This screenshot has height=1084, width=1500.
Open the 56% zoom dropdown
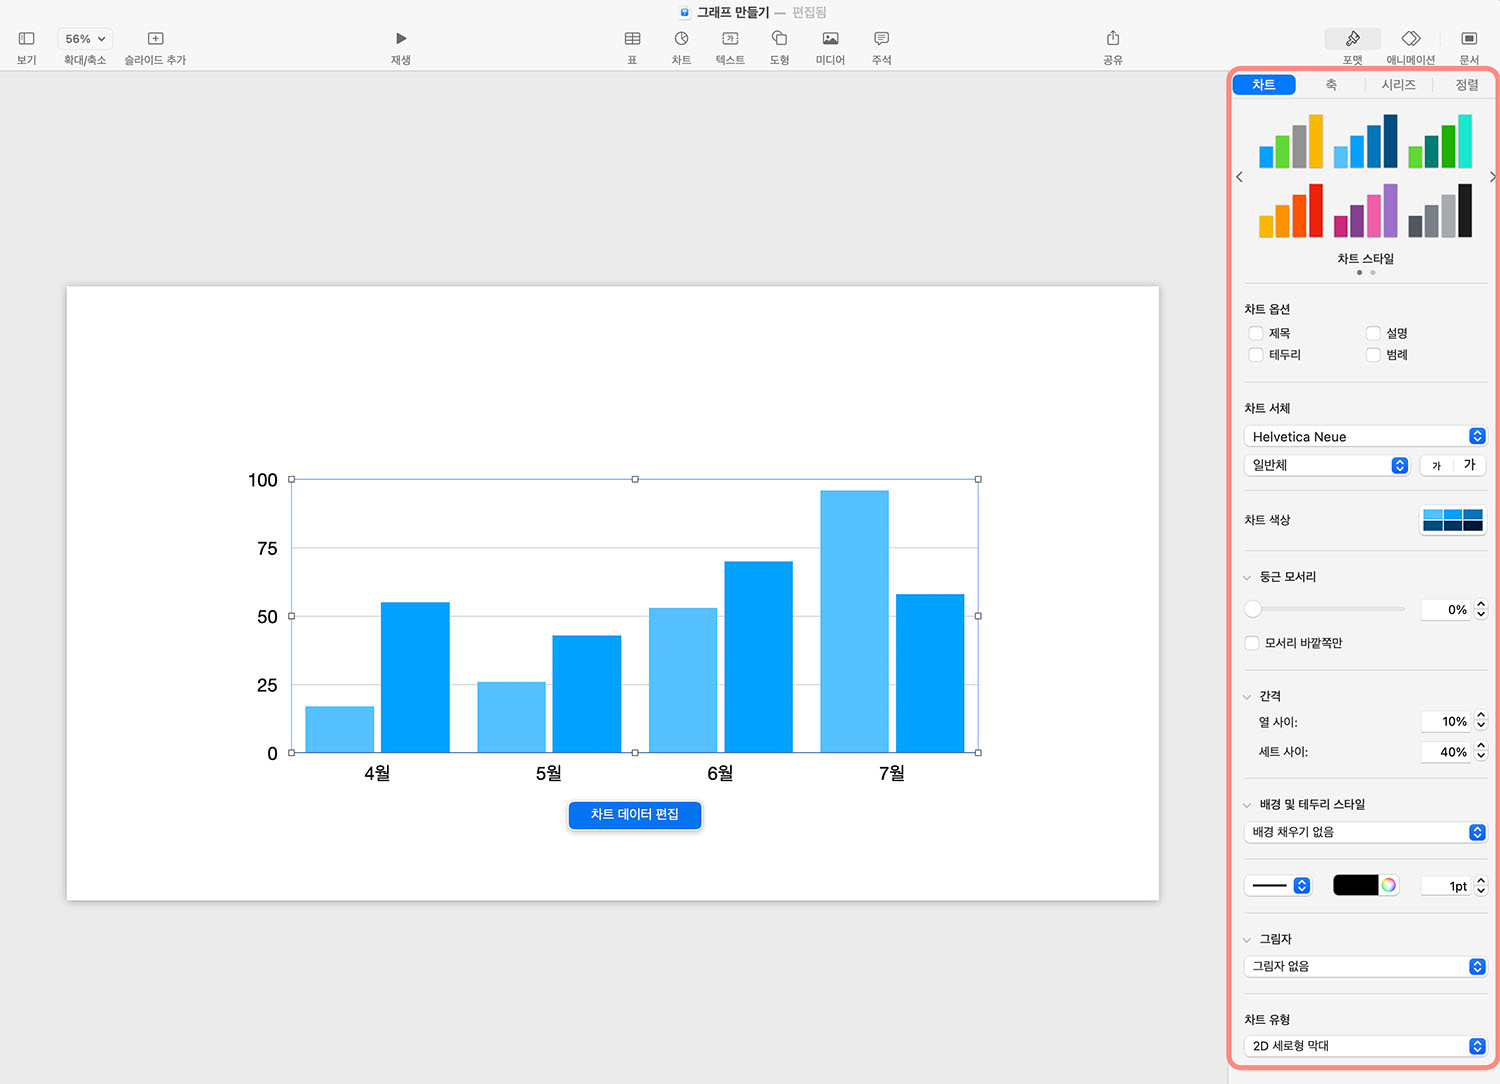click(85, 39)
